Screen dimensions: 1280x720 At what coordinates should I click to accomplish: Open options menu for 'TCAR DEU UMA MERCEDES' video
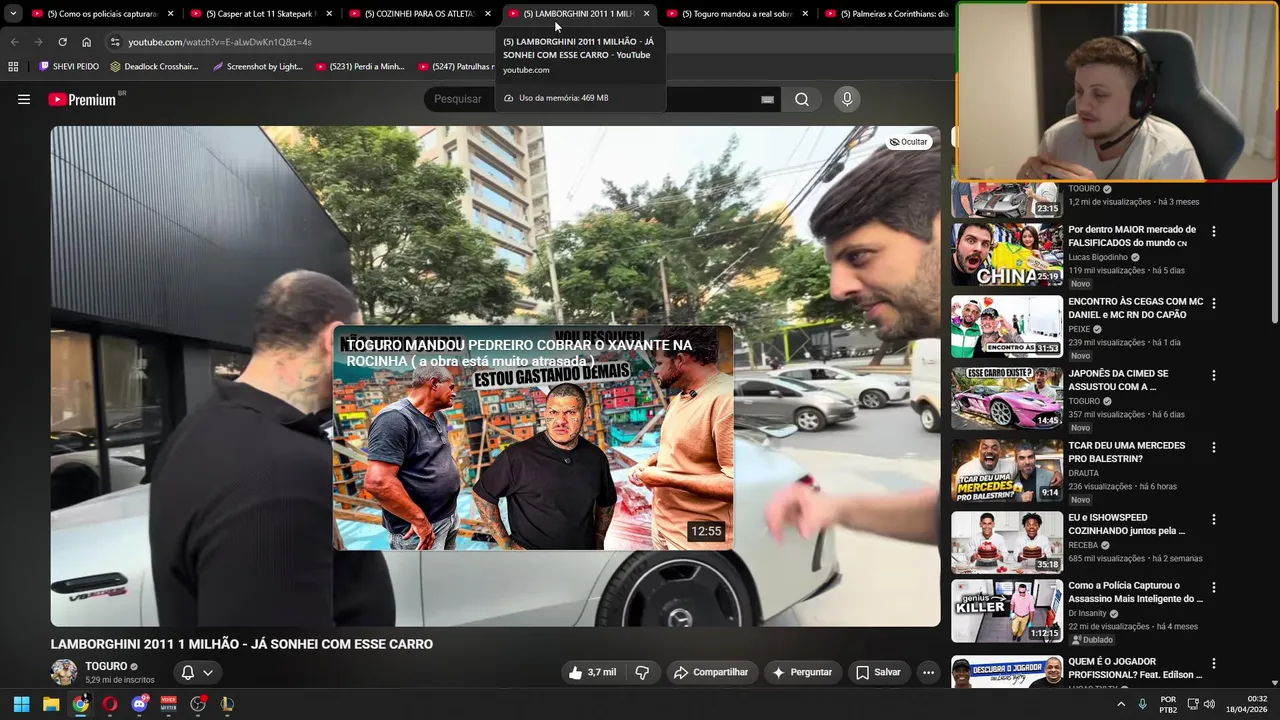pyautogui.click(x=1214, y=447)
